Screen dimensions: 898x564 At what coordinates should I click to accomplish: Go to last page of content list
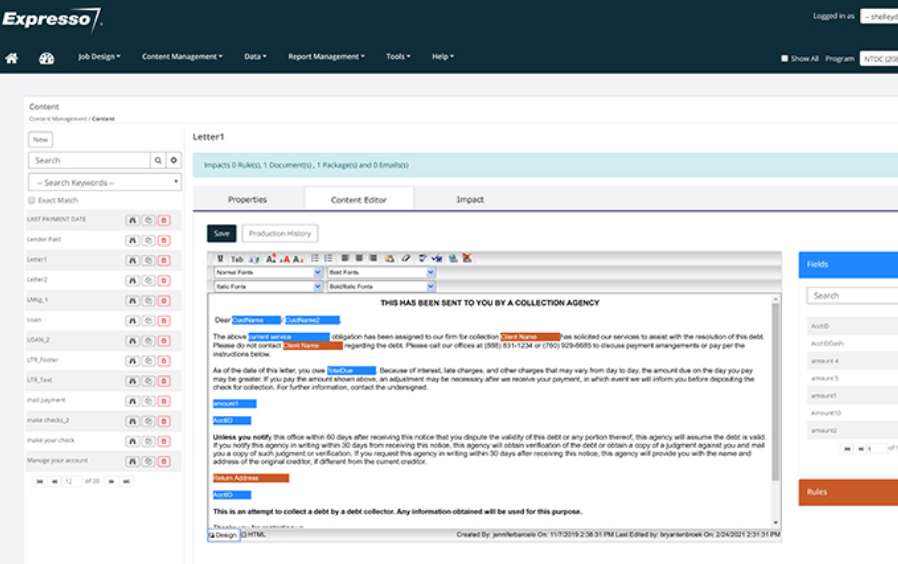pyautogui.click(x=127, y=482)
